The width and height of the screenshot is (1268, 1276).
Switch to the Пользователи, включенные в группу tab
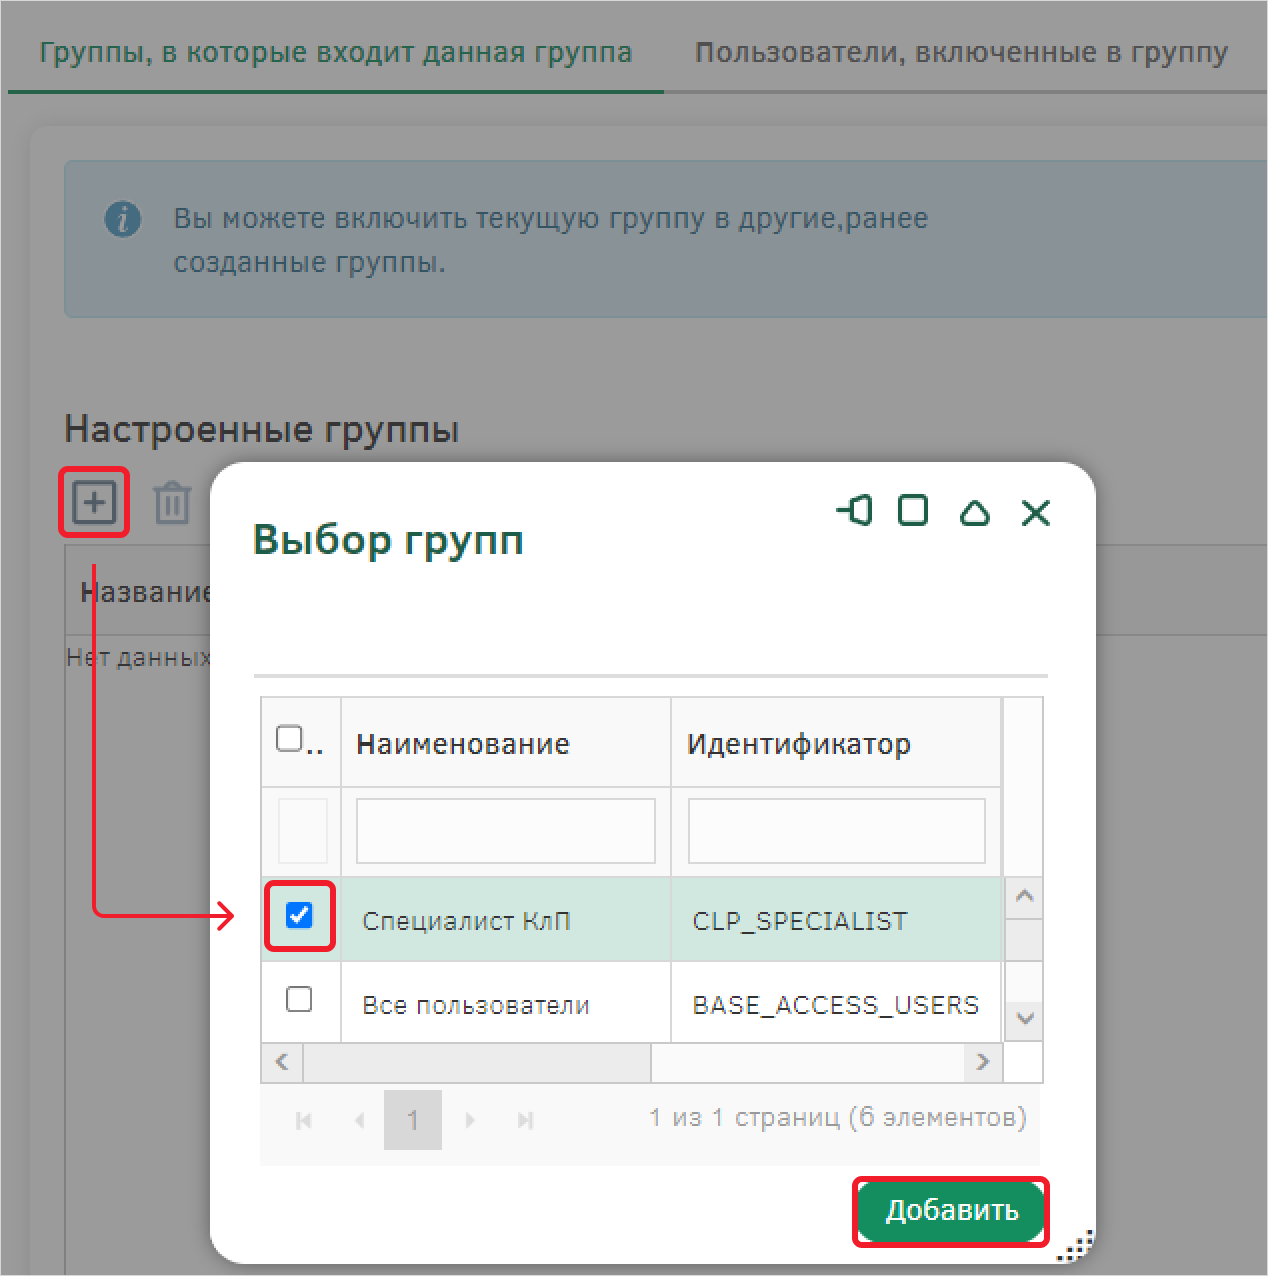click(961, 52)
